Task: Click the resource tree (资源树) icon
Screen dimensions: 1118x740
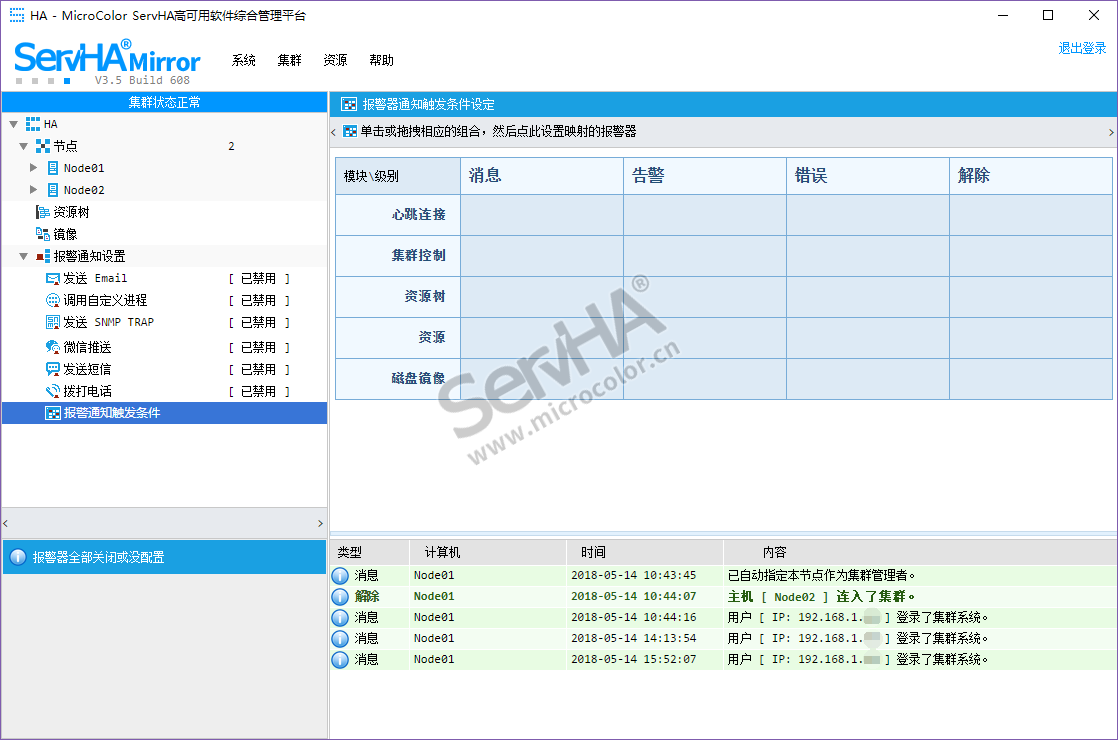Action: point(43,212)
